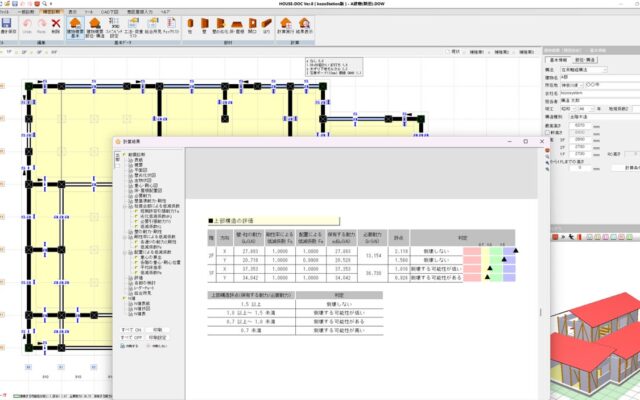Screen dimensions: 640x400
Task: Run the 計算実行 calculation icon
Action: [286, 23]
